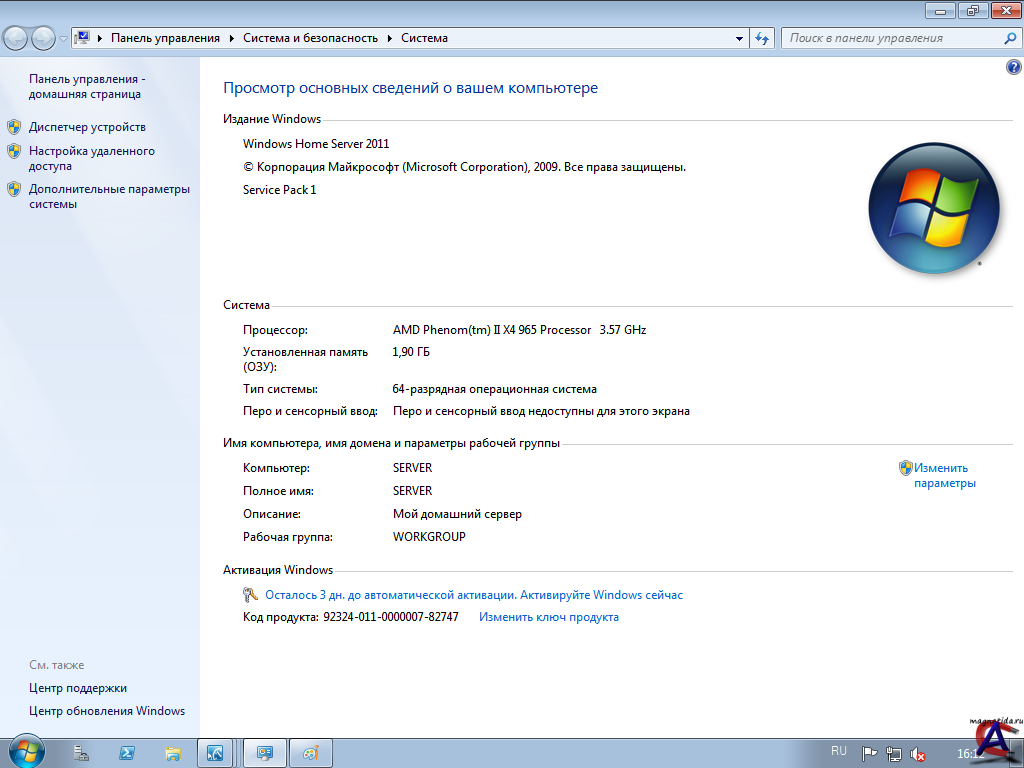Image resolution: width=1024 pixels, height=768 pixels.
Task: Open help with the question mark icon
Action: (1012, 67)
